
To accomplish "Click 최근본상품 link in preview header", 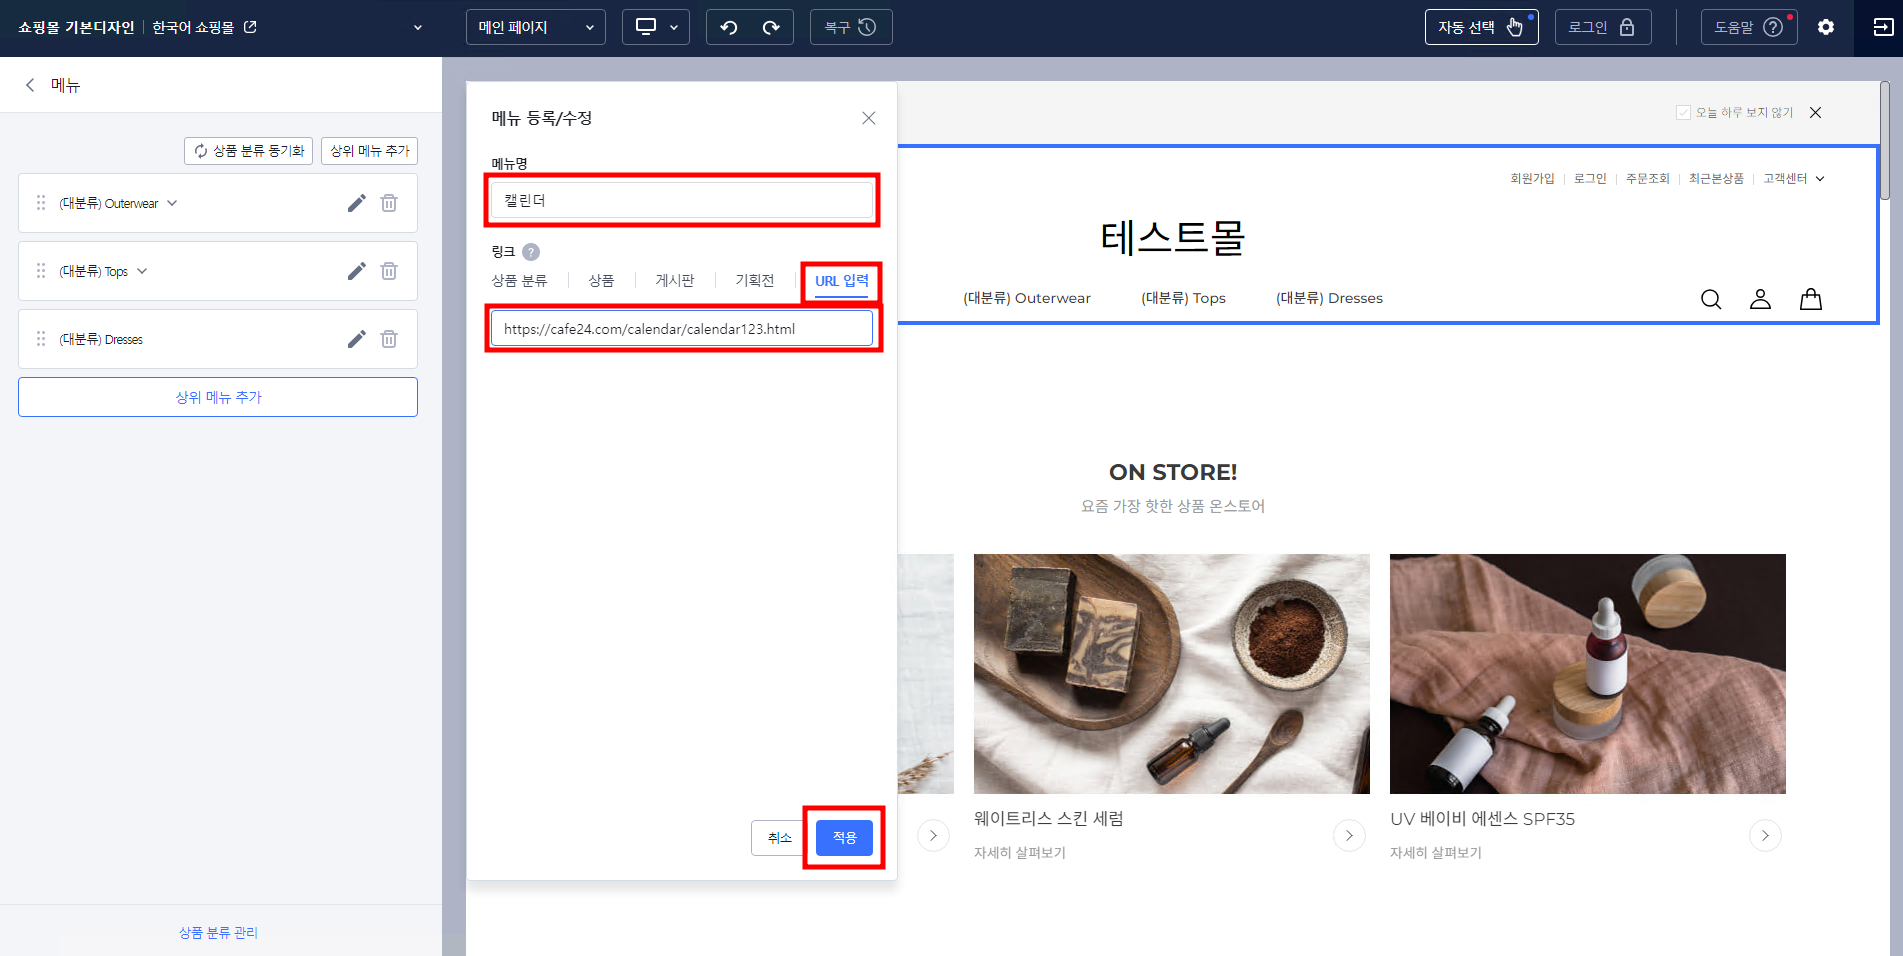I will (1716, 178).
